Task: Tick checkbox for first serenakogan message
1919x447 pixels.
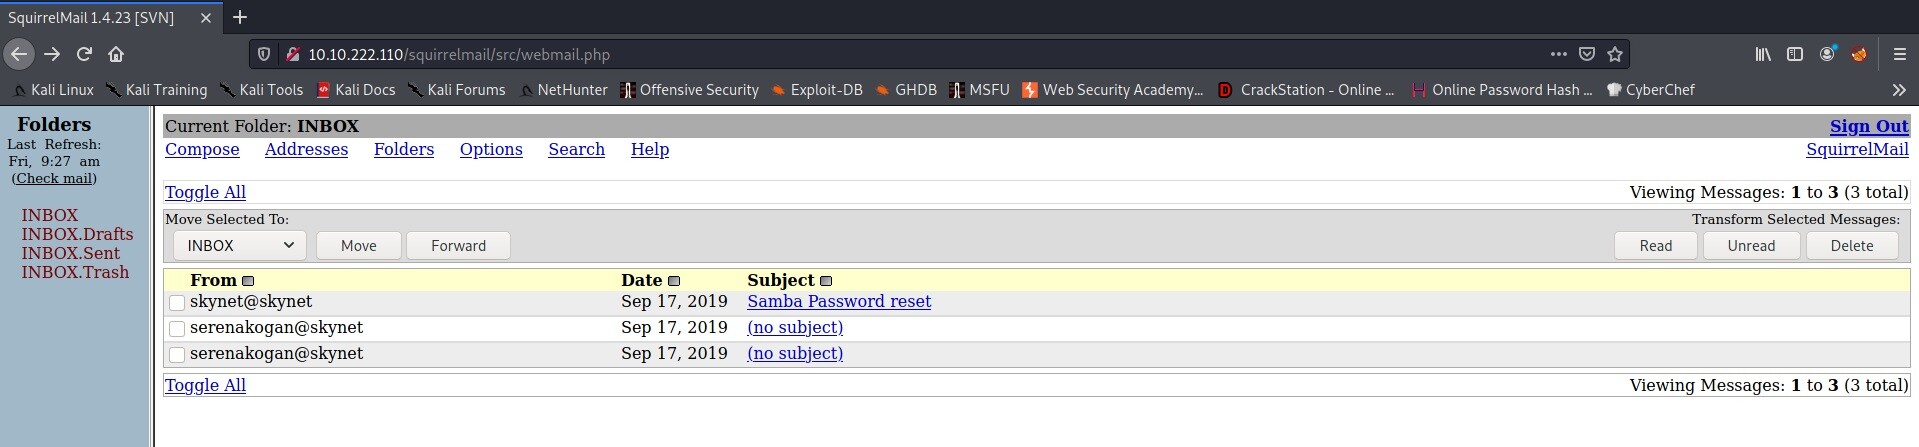Action: tap(177, 329)
